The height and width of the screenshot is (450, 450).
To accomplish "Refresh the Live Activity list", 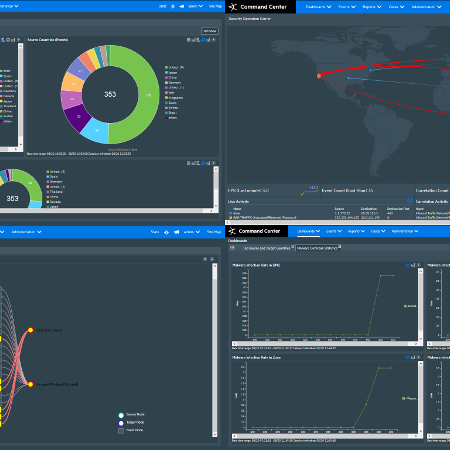I will click(x=410, y=200).
